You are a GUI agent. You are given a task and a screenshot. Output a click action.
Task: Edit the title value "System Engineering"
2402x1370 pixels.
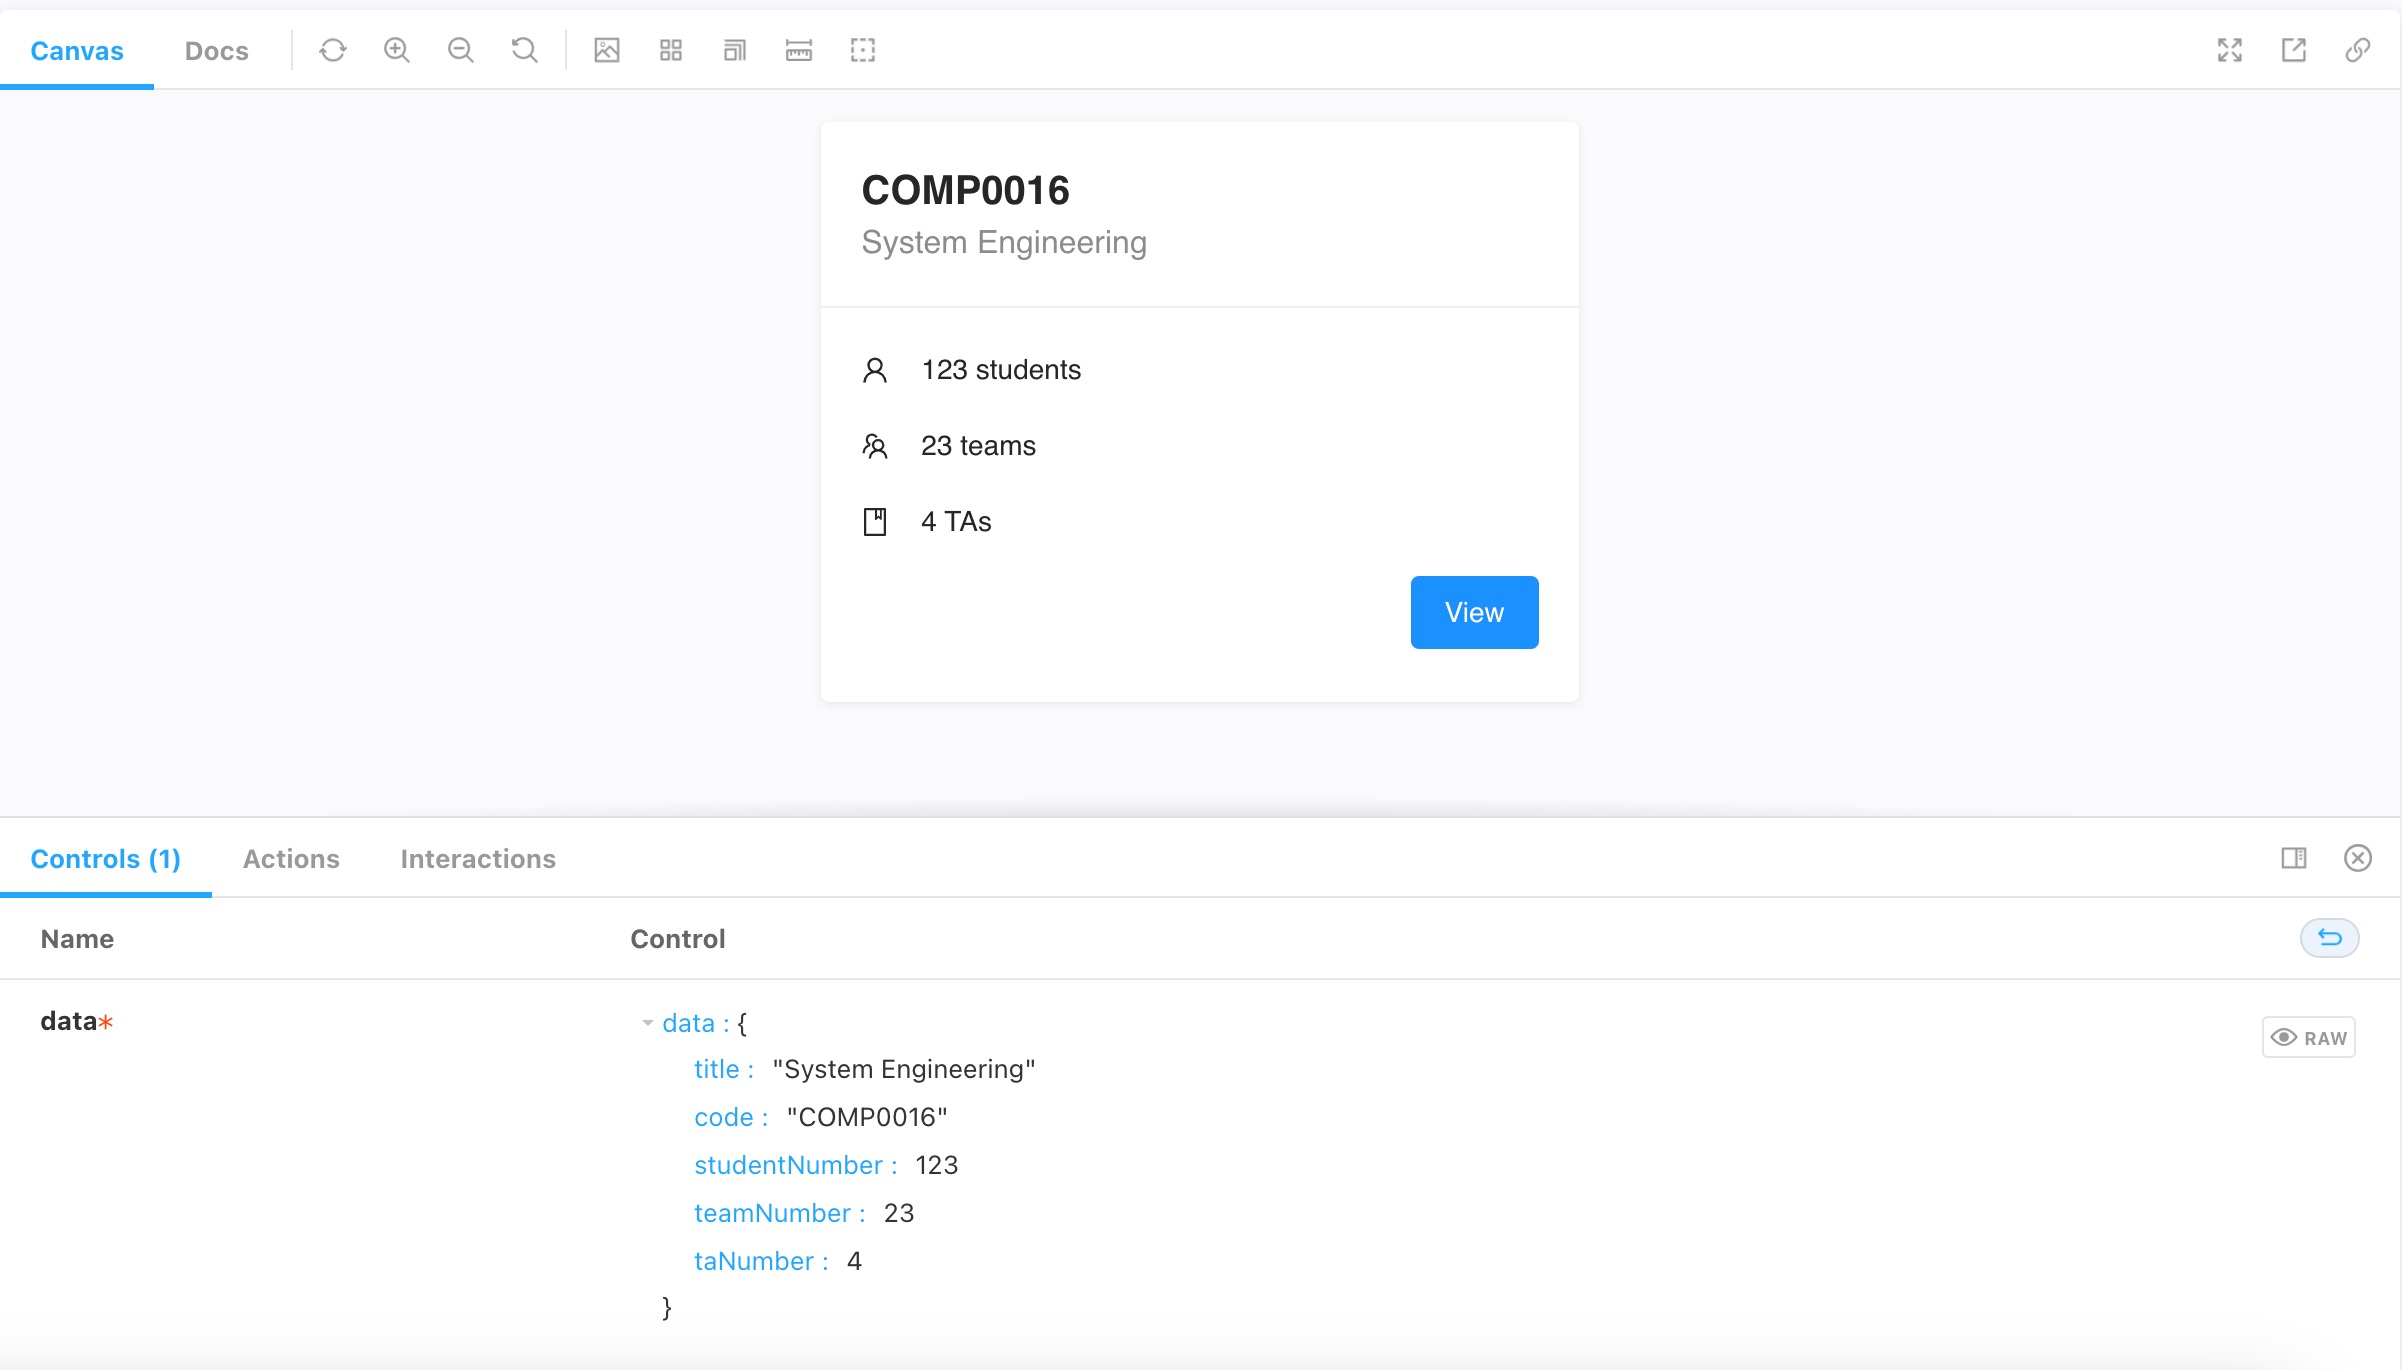point(904,1069)
